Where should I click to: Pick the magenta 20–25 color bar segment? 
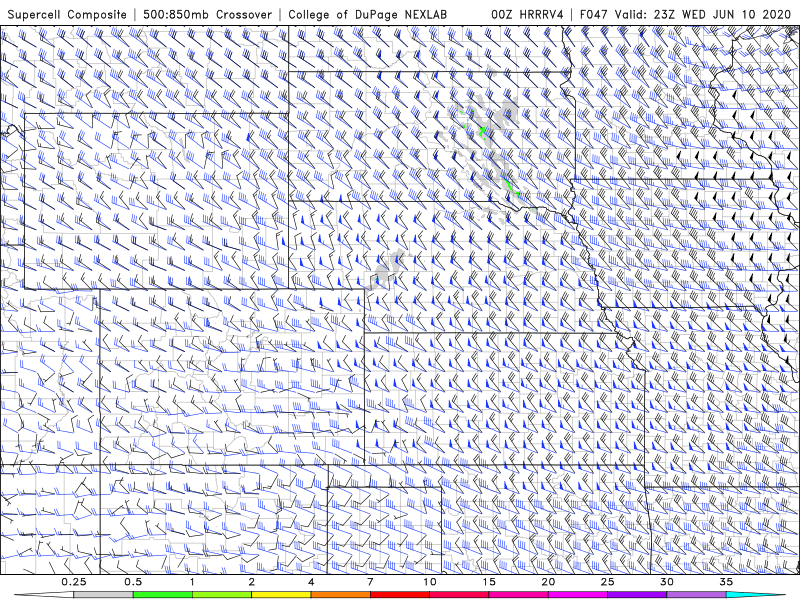tap(578, 595)
